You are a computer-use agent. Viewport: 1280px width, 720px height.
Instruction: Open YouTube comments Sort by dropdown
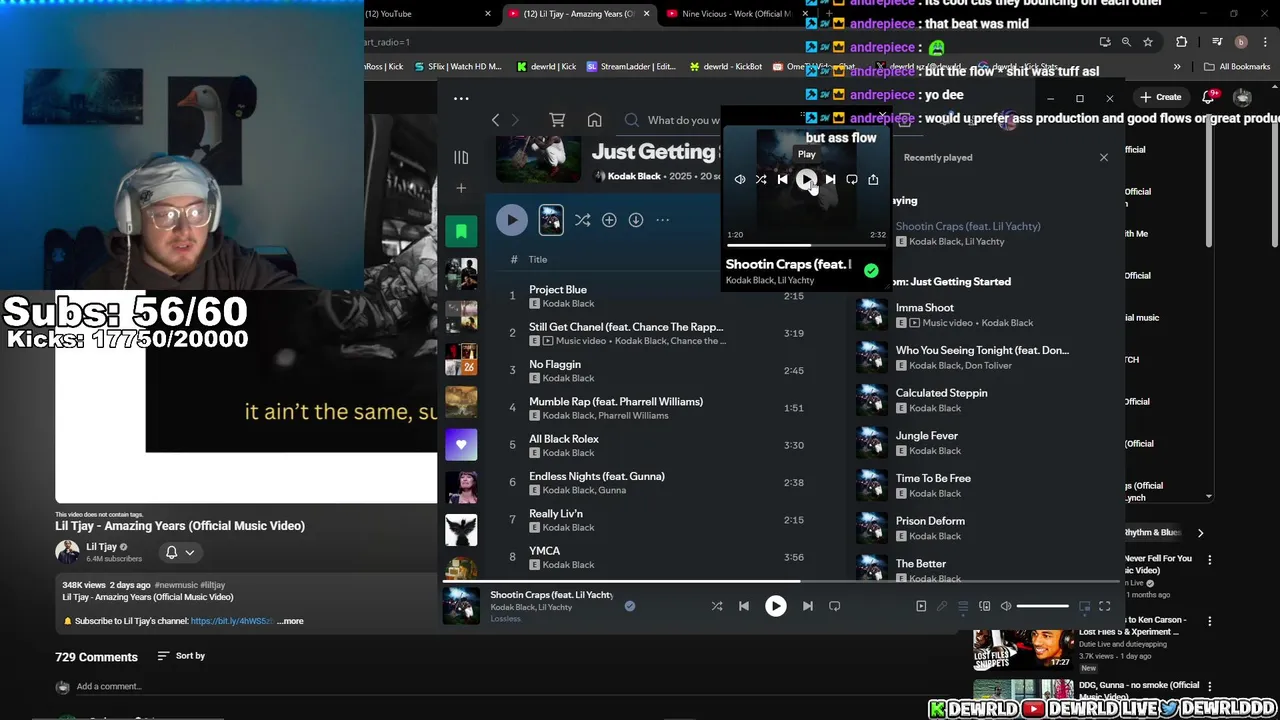pos(181,656)
